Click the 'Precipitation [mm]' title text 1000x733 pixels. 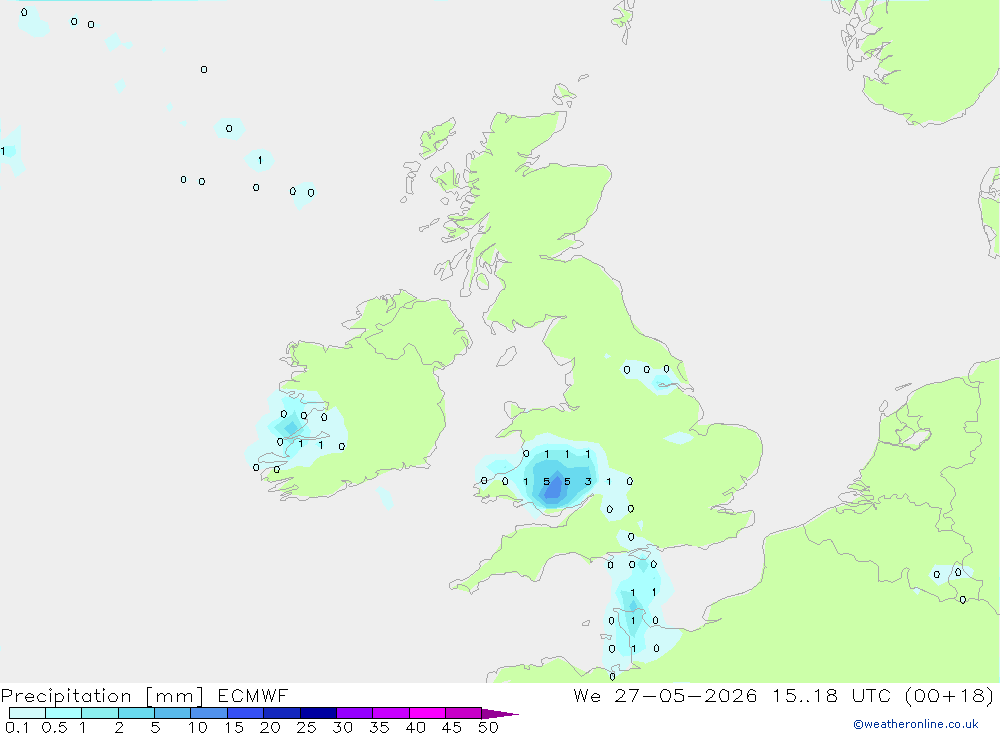point(102,696)
